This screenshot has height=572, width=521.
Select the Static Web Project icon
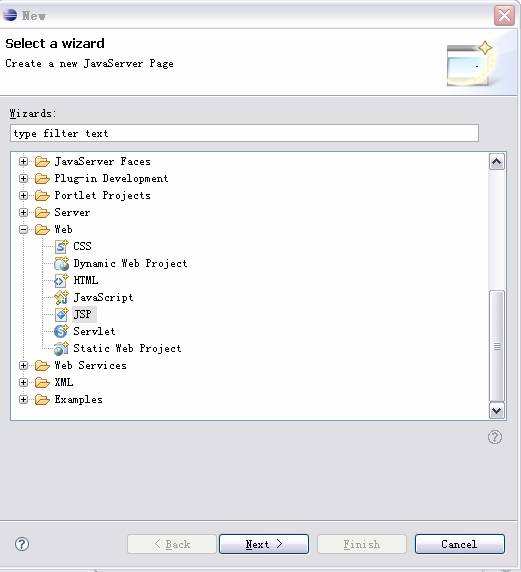[x=61, y=348]
